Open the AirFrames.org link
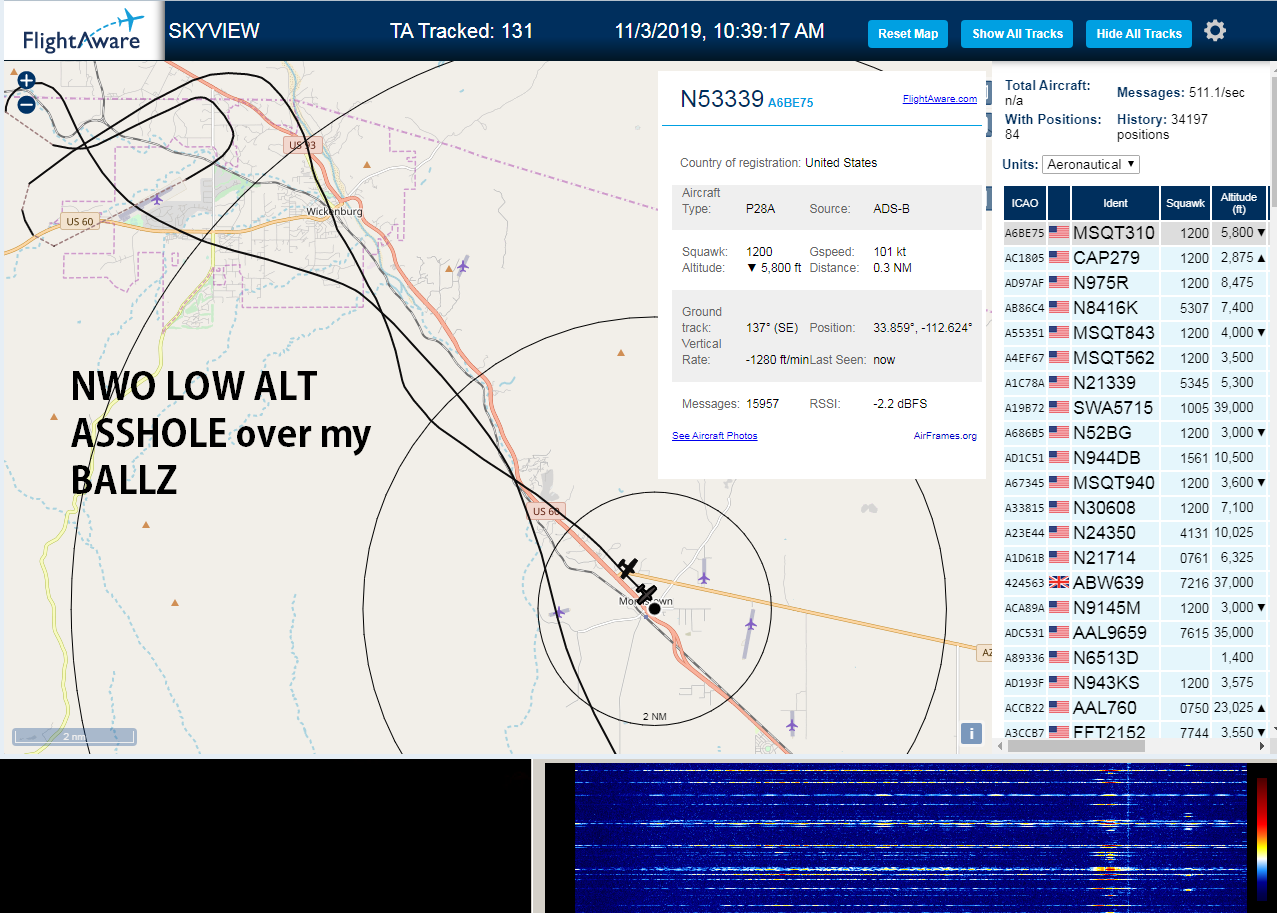 945,435
